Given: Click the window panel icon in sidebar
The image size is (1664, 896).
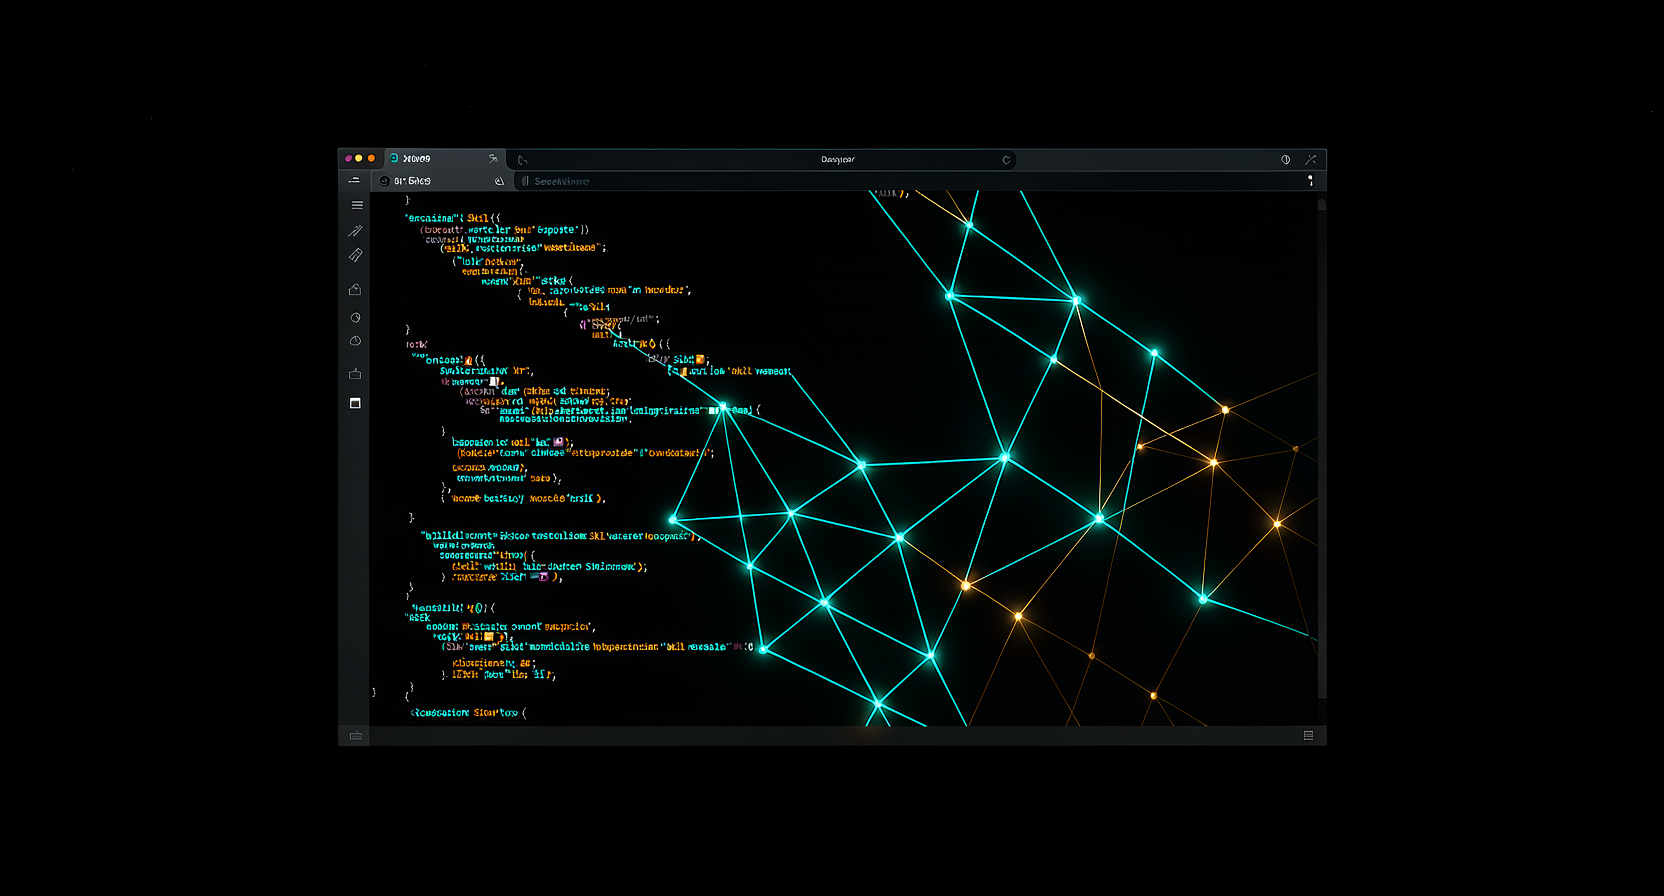Looking at the screenshot, I should coord(355,403).
